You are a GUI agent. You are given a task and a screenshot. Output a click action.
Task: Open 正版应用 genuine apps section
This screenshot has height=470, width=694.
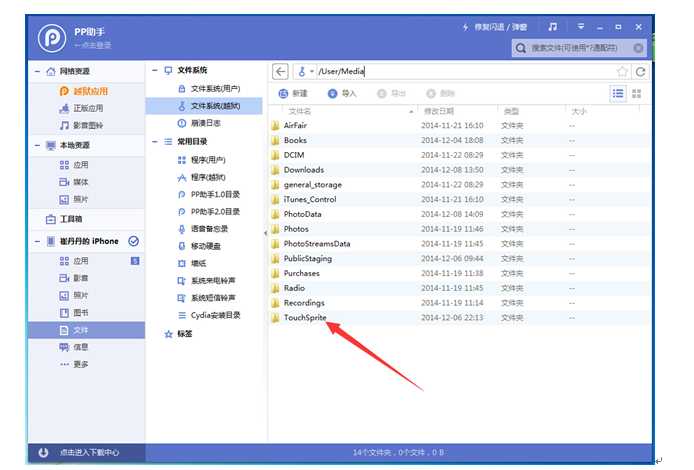click(81, 108)
